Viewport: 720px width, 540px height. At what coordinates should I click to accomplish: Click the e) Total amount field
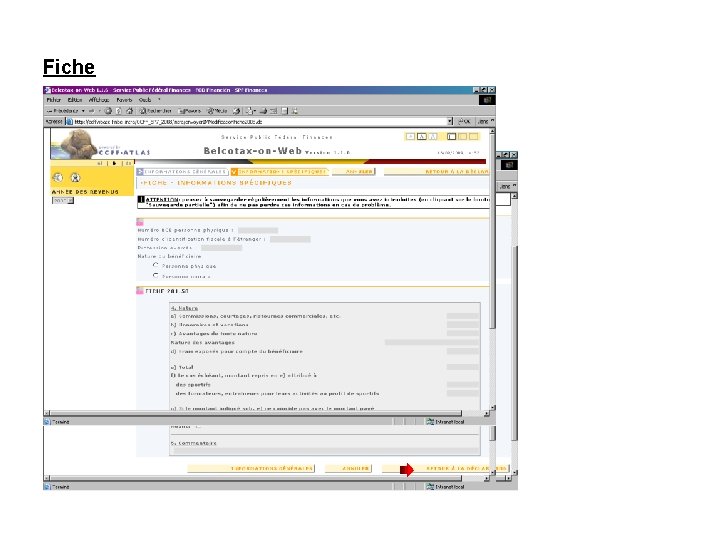tap(462, 367)
